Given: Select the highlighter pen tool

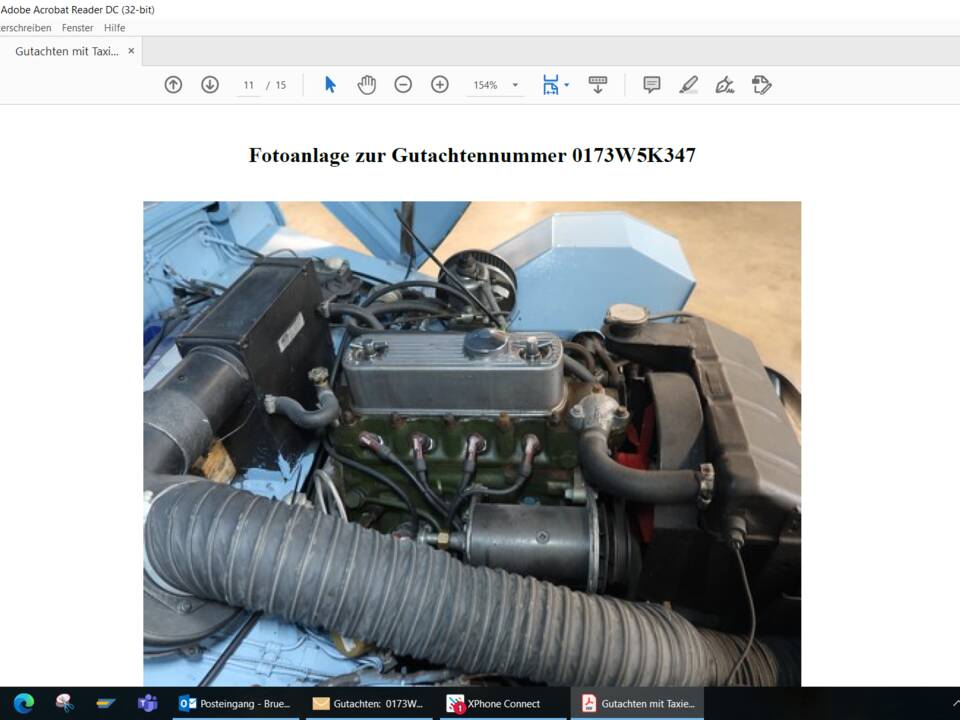Looking at the screenshot, I should [x=689, y=85].
